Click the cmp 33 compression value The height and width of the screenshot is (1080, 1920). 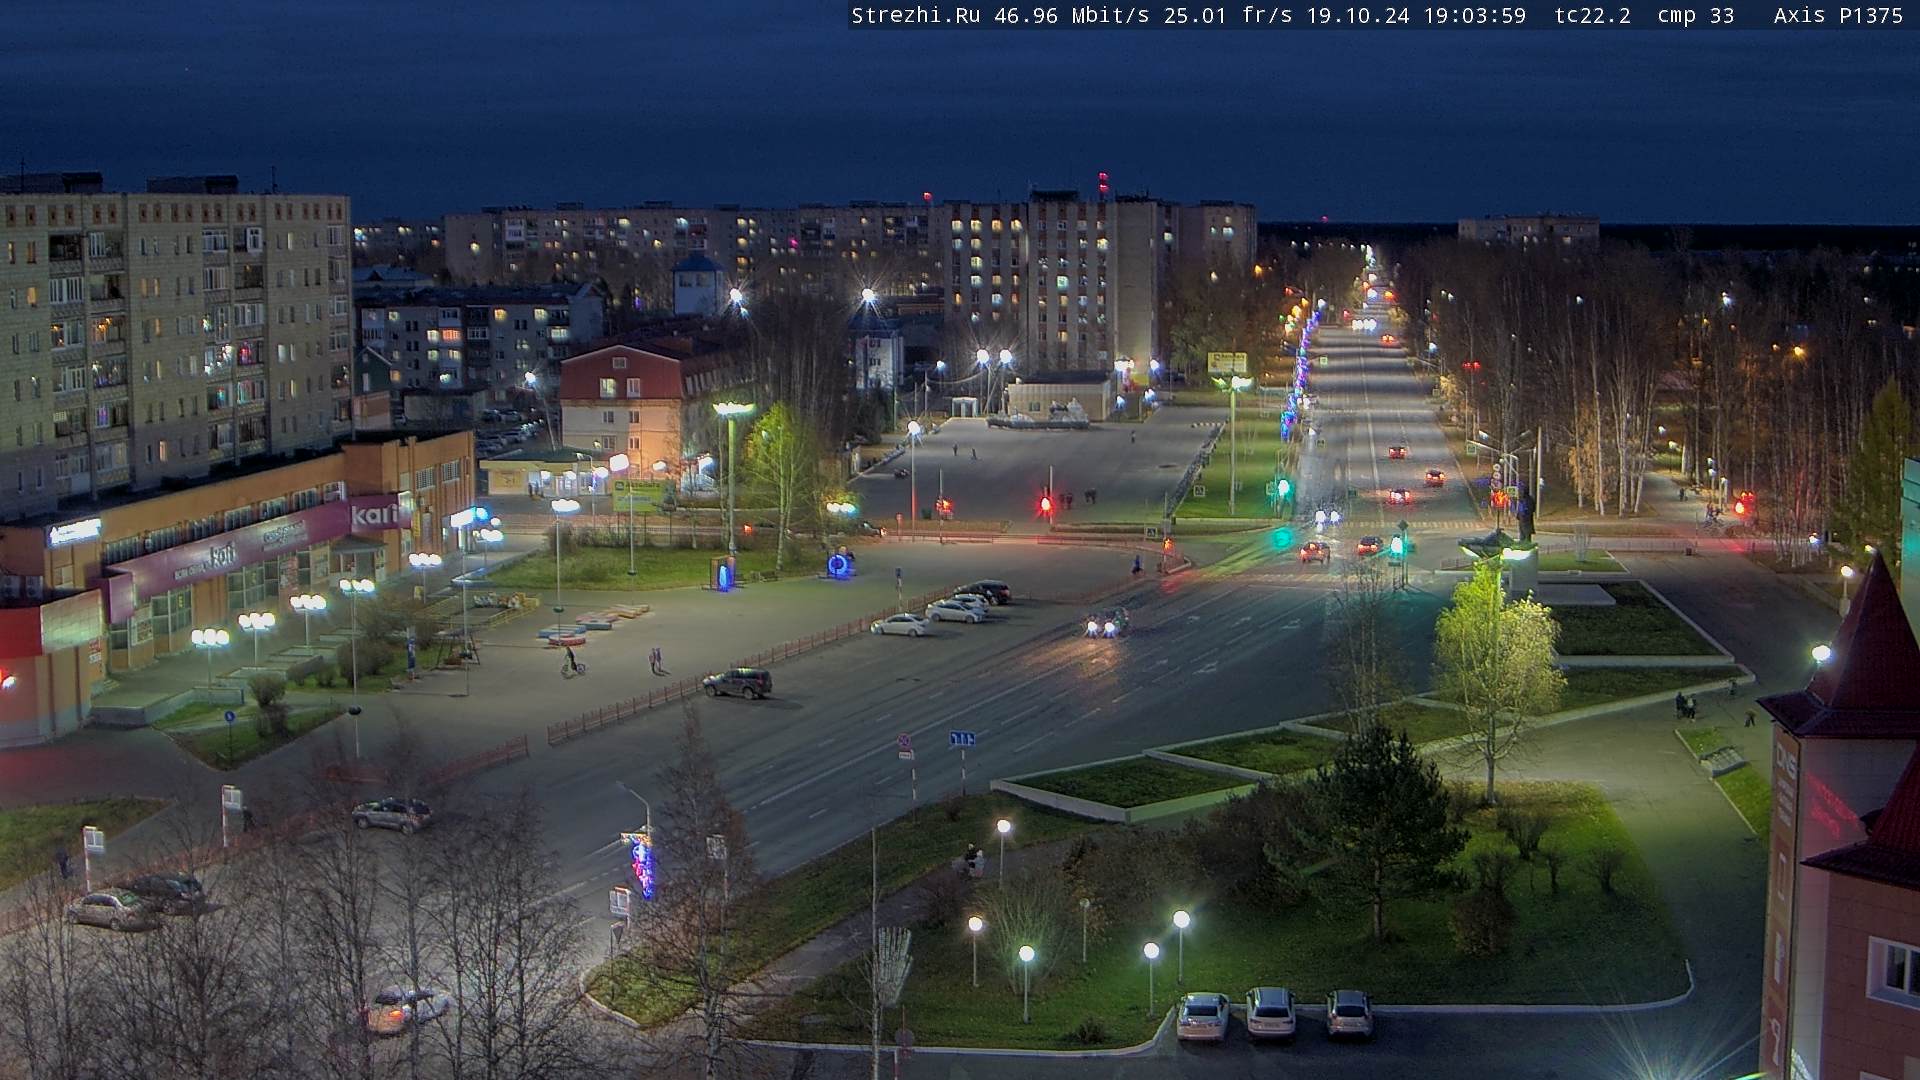(1695, 15)
